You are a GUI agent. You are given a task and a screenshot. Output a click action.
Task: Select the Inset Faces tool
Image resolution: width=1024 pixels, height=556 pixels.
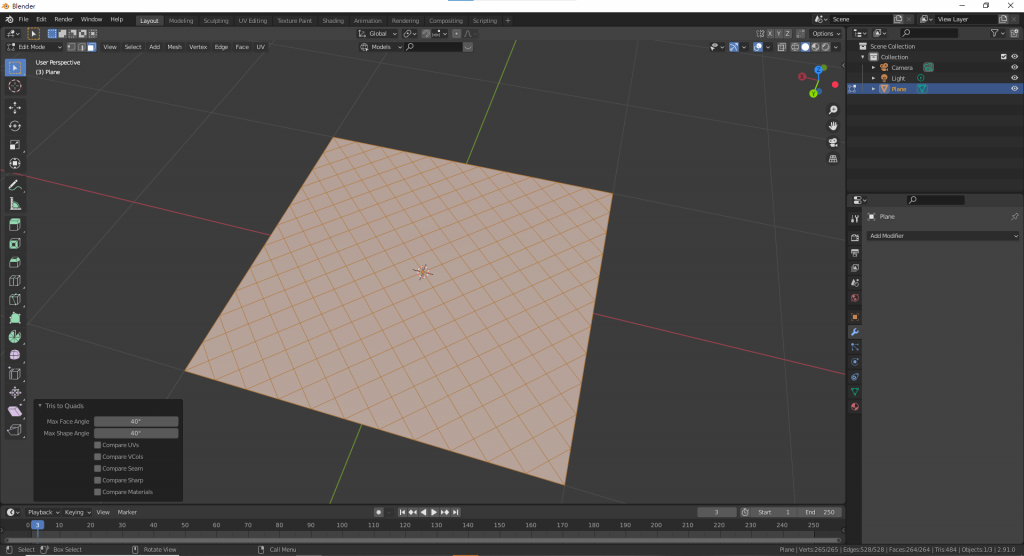click(15, 244)
